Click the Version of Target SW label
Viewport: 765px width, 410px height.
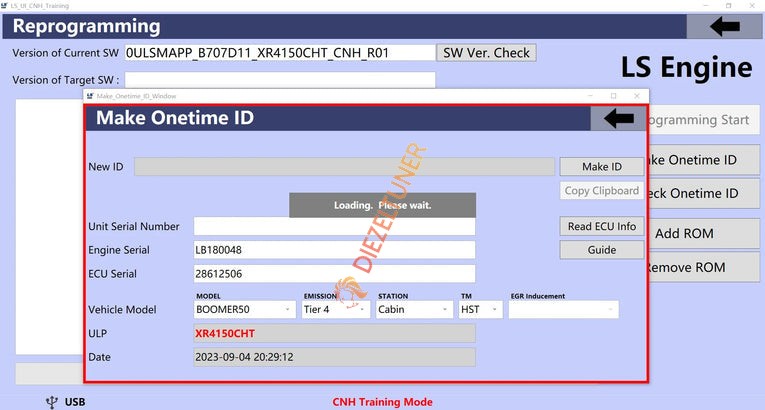66,80
